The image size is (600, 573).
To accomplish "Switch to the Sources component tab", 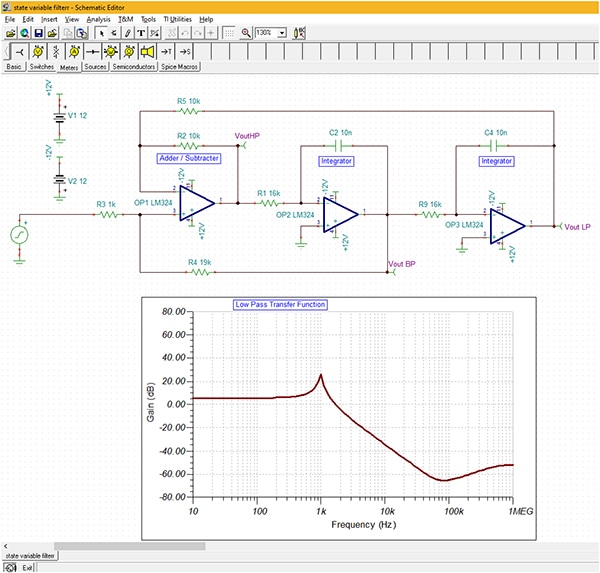I will (x=95, y=67).
